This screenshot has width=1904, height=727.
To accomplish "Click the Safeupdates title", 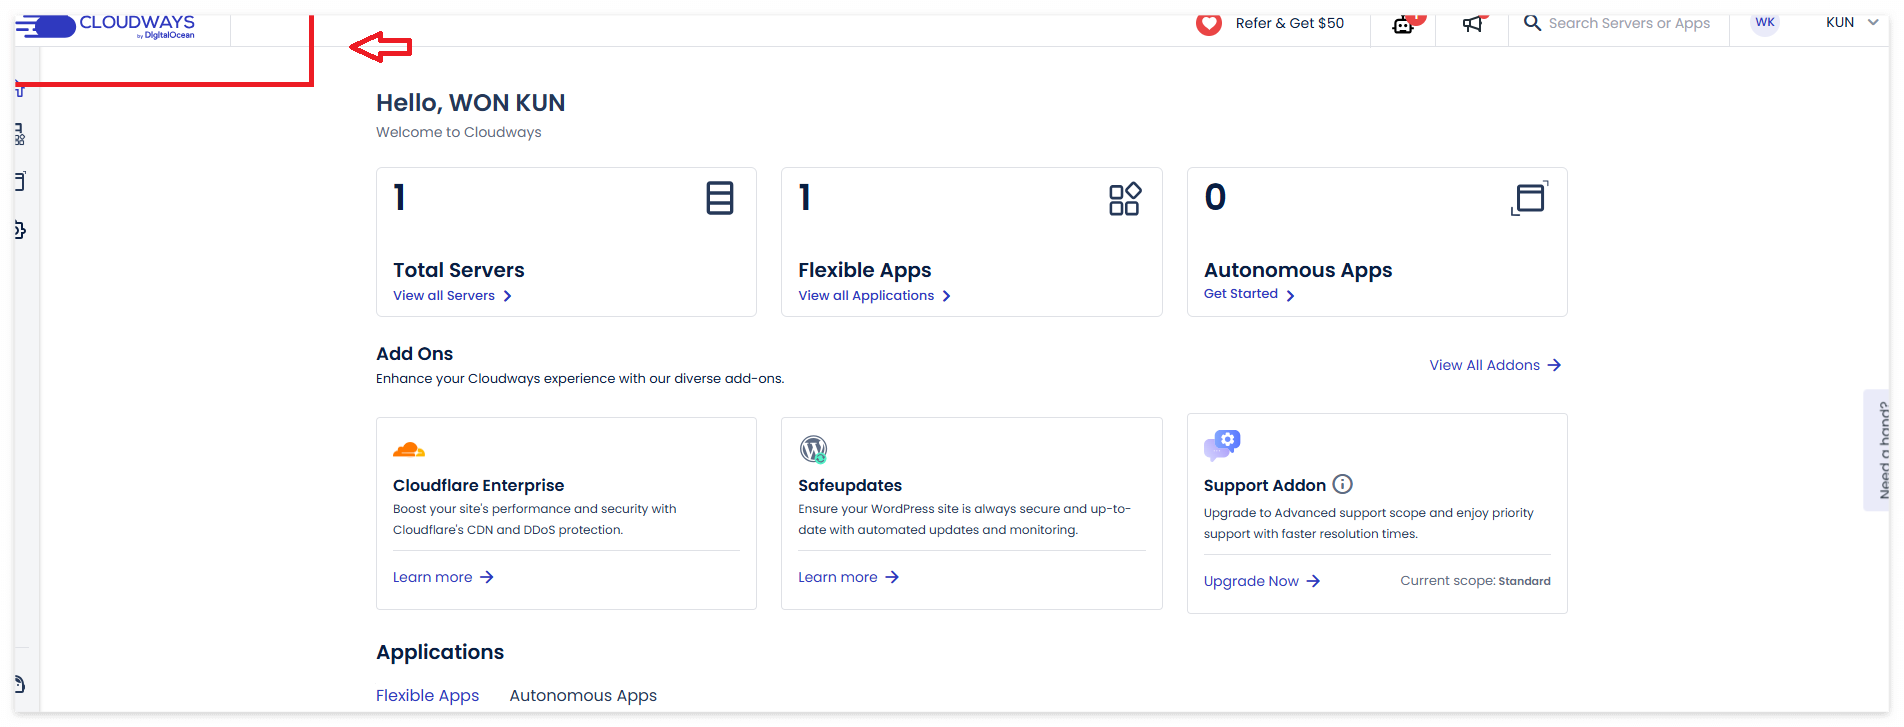I will (850, 485).
